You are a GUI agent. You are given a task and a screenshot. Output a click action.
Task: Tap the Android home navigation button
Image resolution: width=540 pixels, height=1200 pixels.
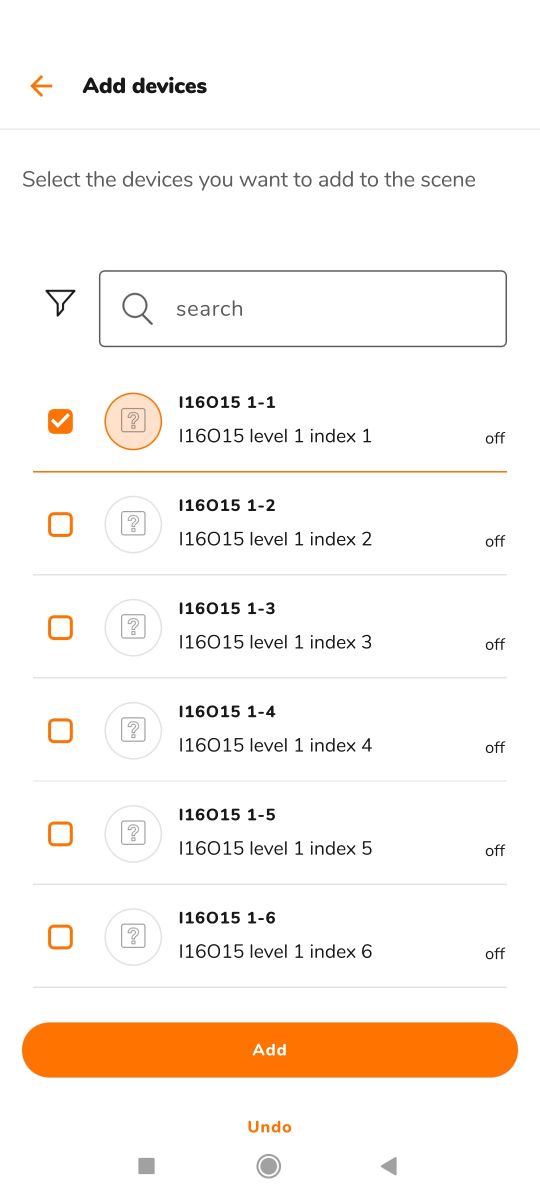(x=268, y=1165)
